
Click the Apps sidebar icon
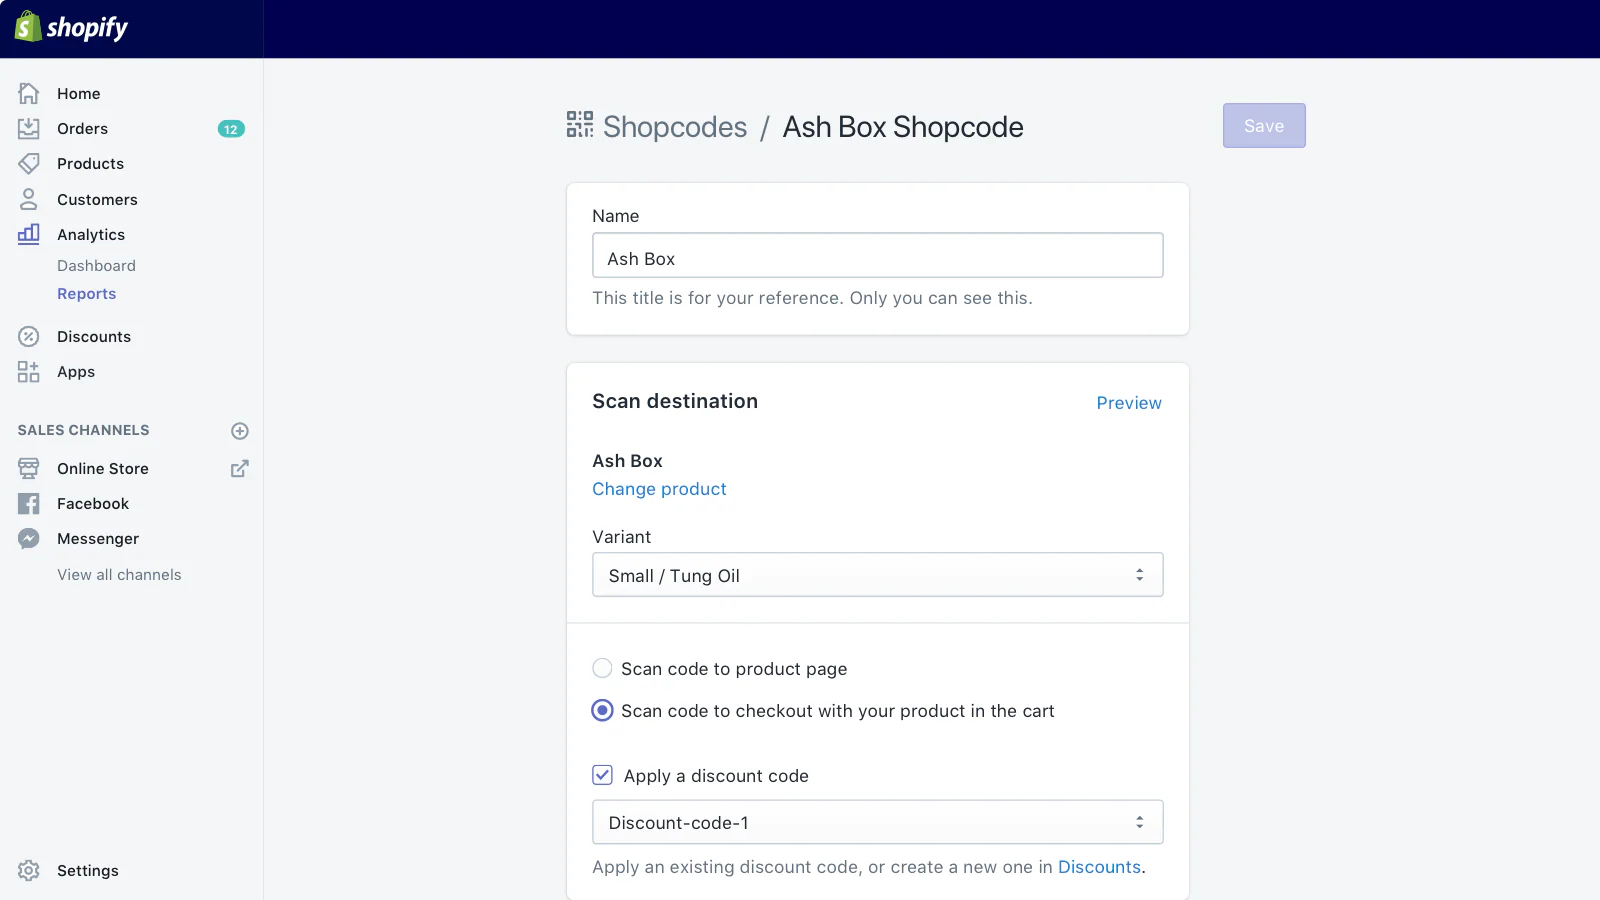pos(28,371)
